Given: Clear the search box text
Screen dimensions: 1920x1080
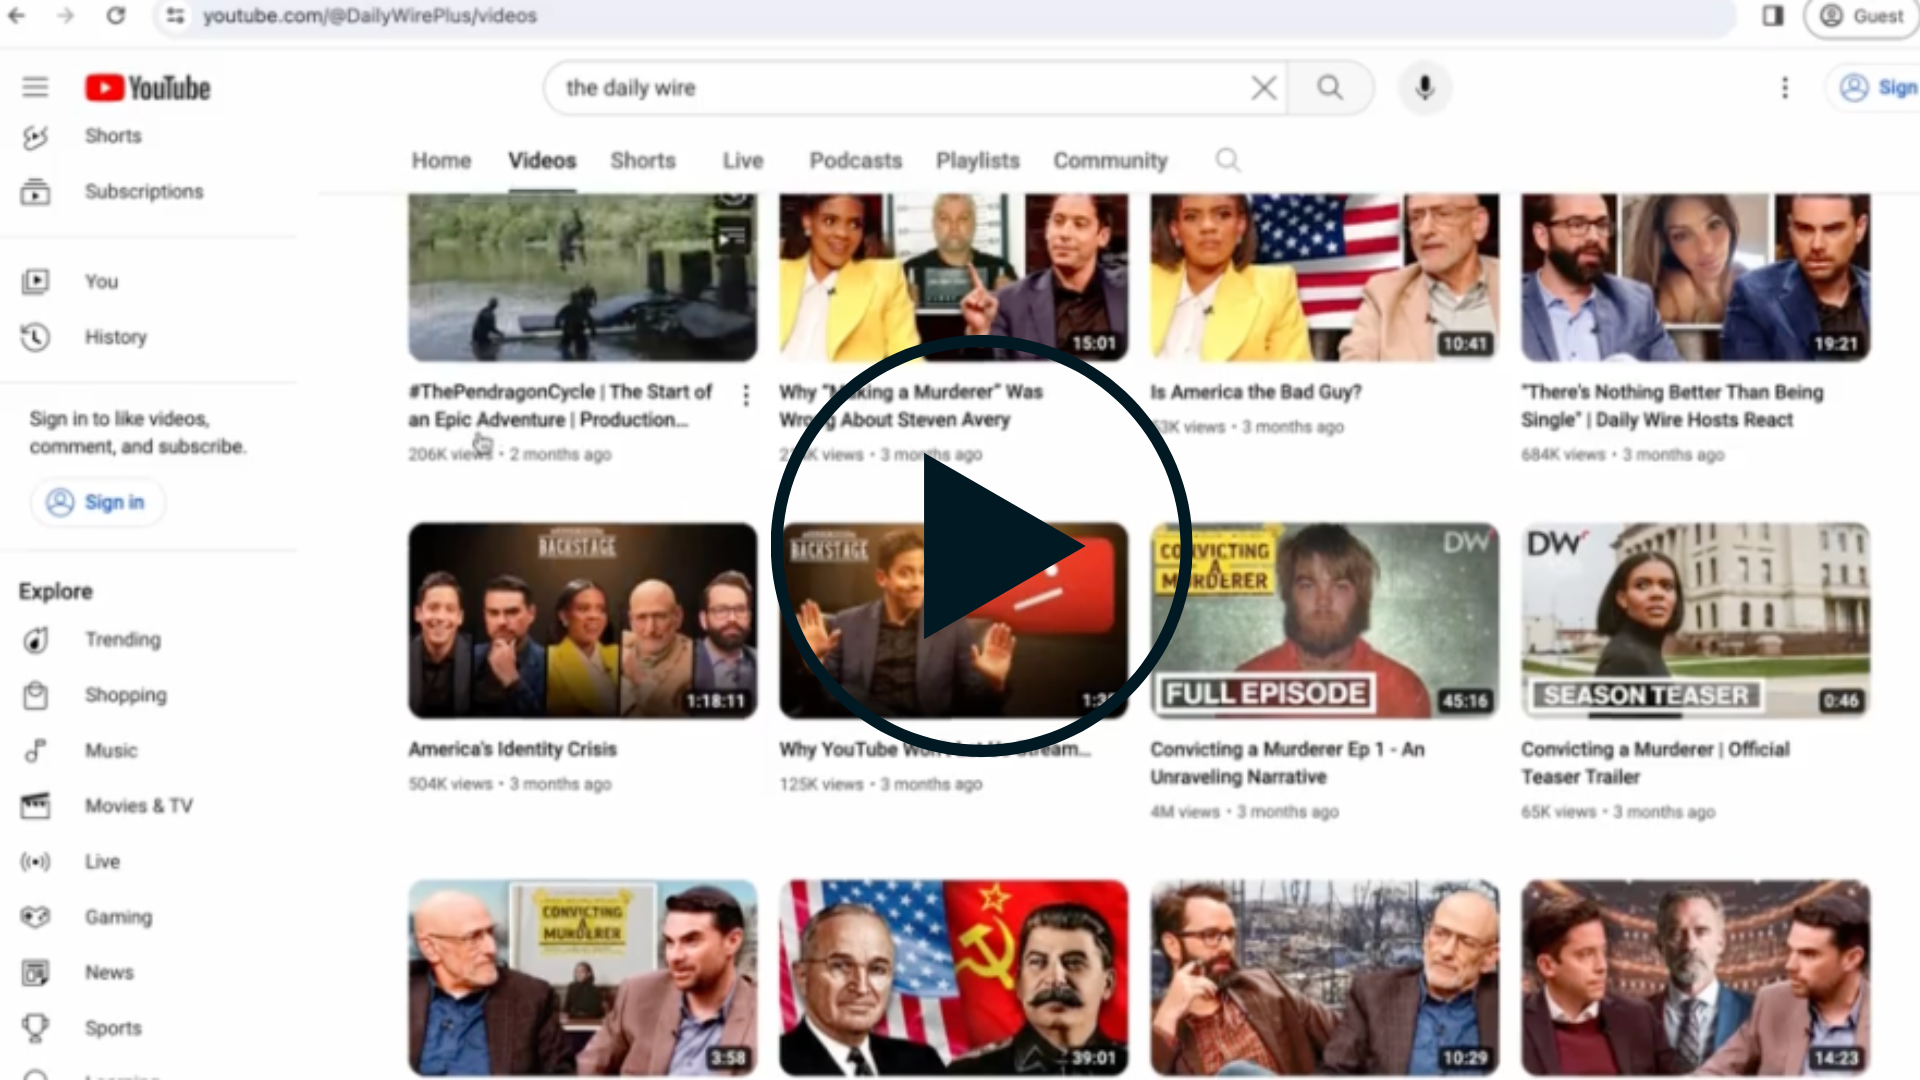Looking at the screenshot, I should [x=1263, y=88].
